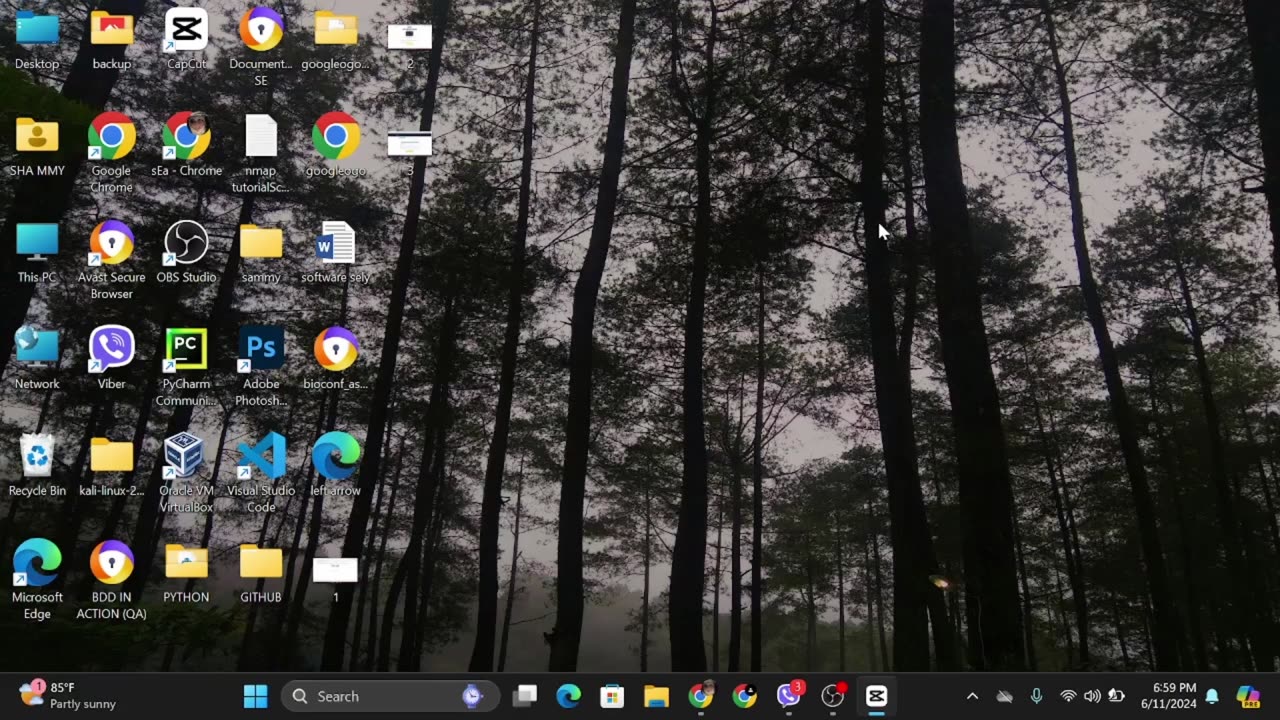Select the SHA MMY user folder
Viewport: 1280px width, 720px height.
point(37,145)
